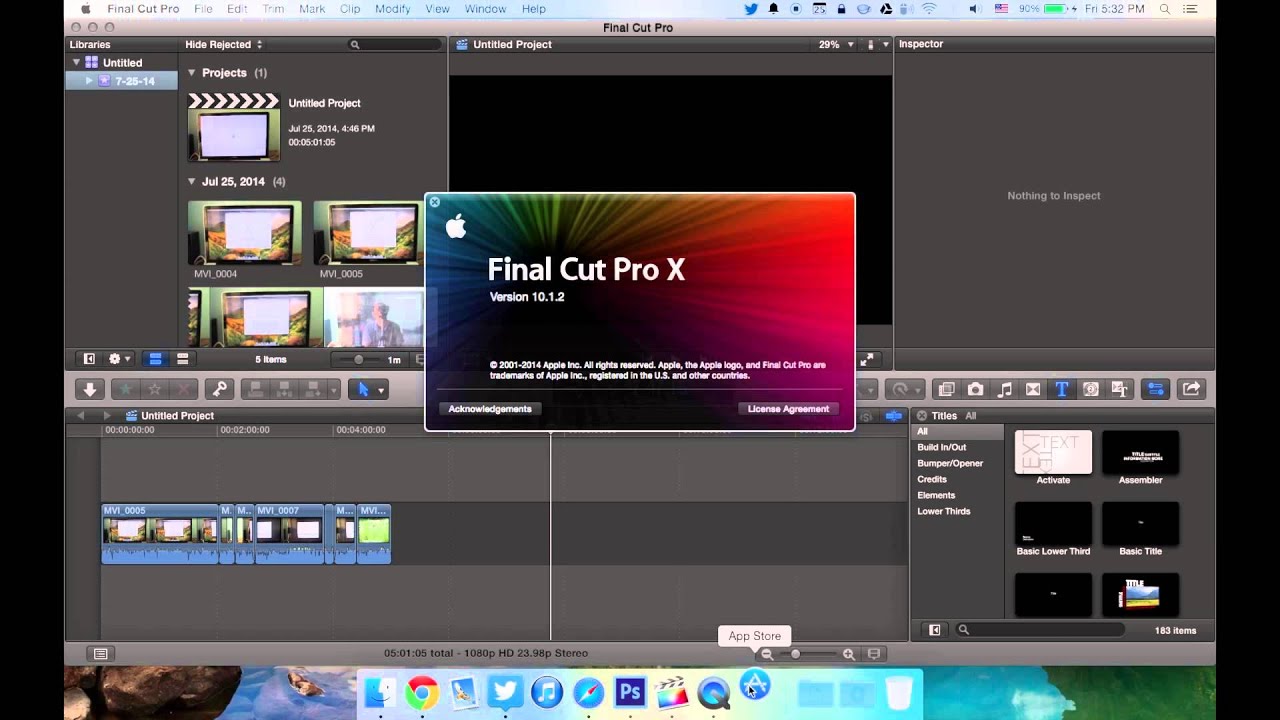Image resolution: width=1280 pixels, height=720 pixels.
Task: Launch Google Chrome from the Dock
Action: (x=422, y=692)
